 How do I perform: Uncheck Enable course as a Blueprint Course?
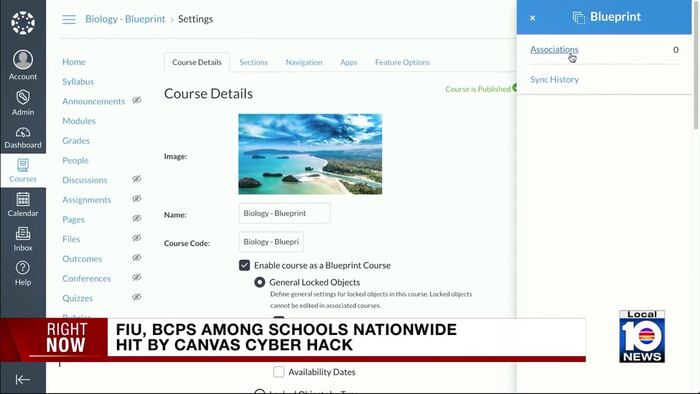click(x=244, y=265)
